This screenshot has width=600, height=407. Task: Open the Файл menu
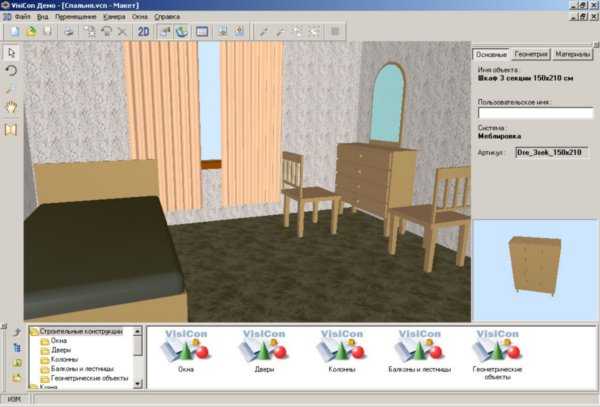pyautogui.click(x=23, y=17)
